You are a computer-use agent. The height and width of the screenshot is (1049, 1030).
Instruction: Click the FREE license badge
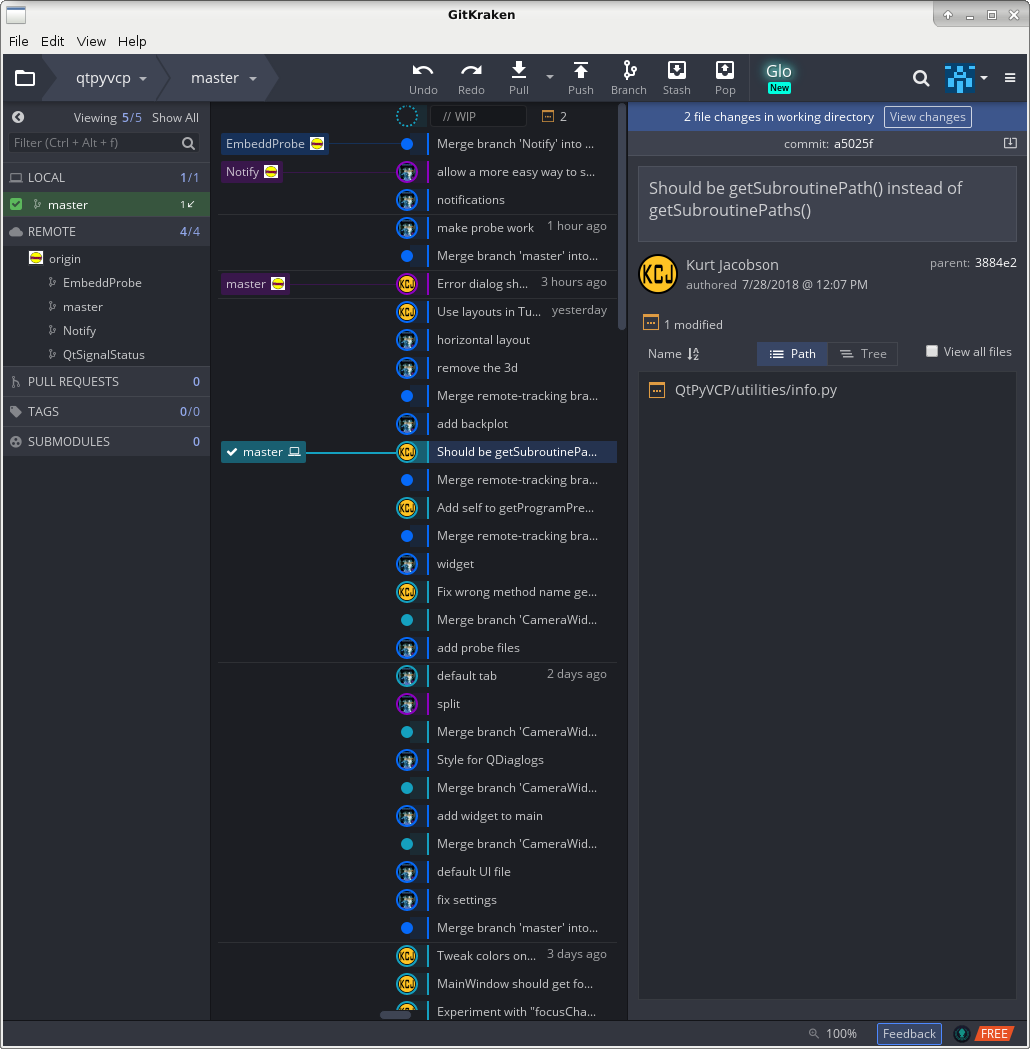pos(994,1034)
